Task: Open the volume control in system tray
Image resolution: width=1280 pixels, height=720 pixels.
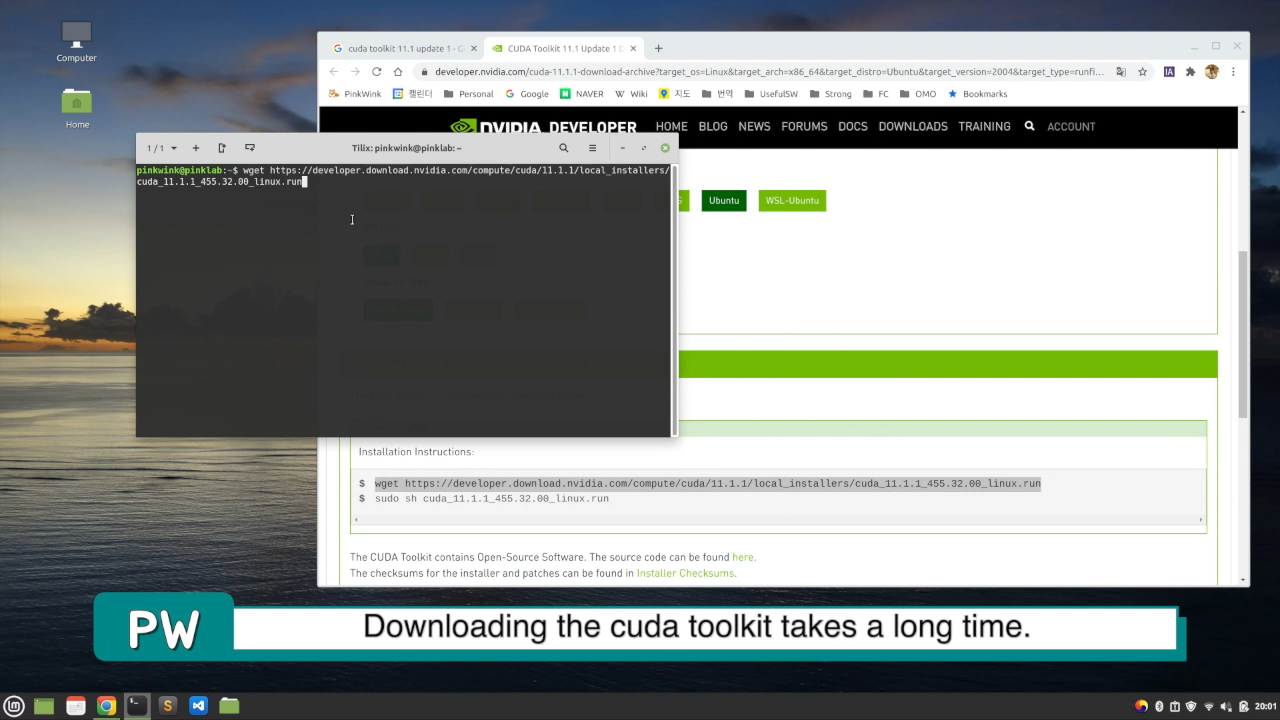Action: pyautogui.click(x=1226, y=706)
